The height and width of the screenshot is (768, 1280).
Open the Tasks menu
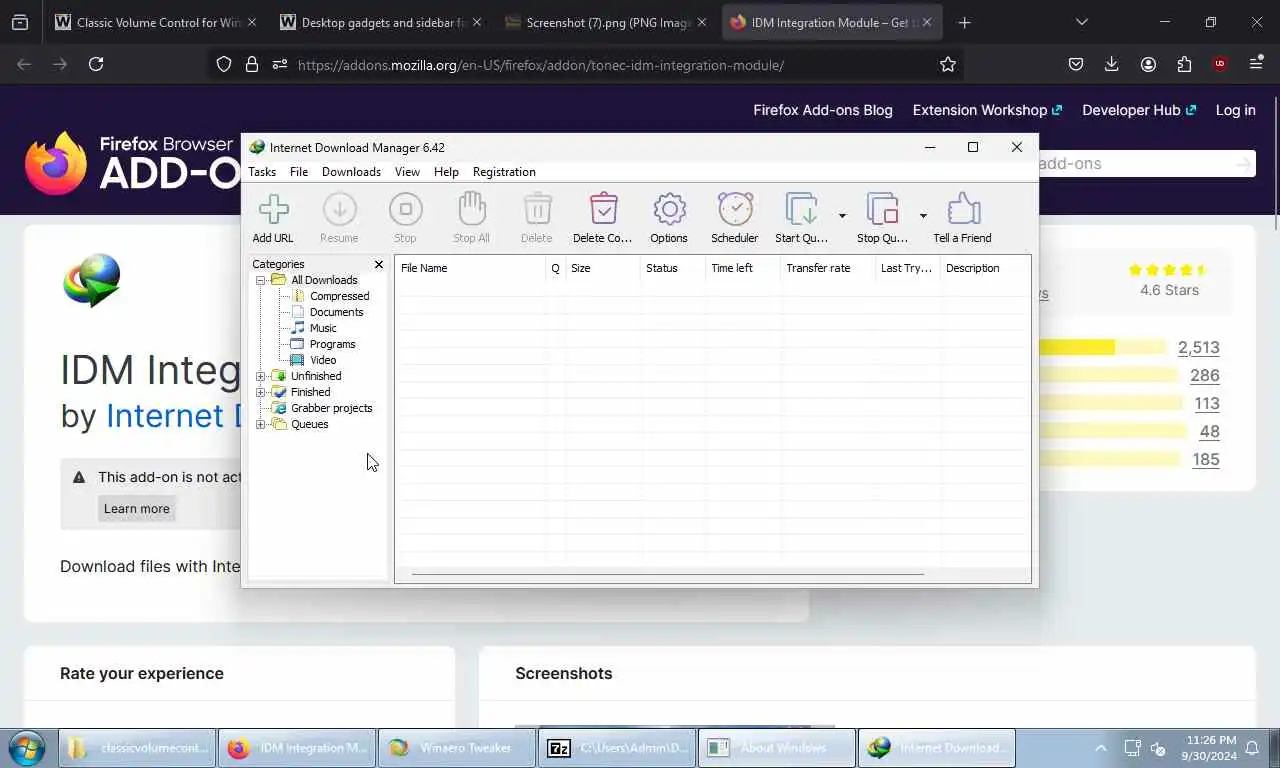tap(262, 172)
